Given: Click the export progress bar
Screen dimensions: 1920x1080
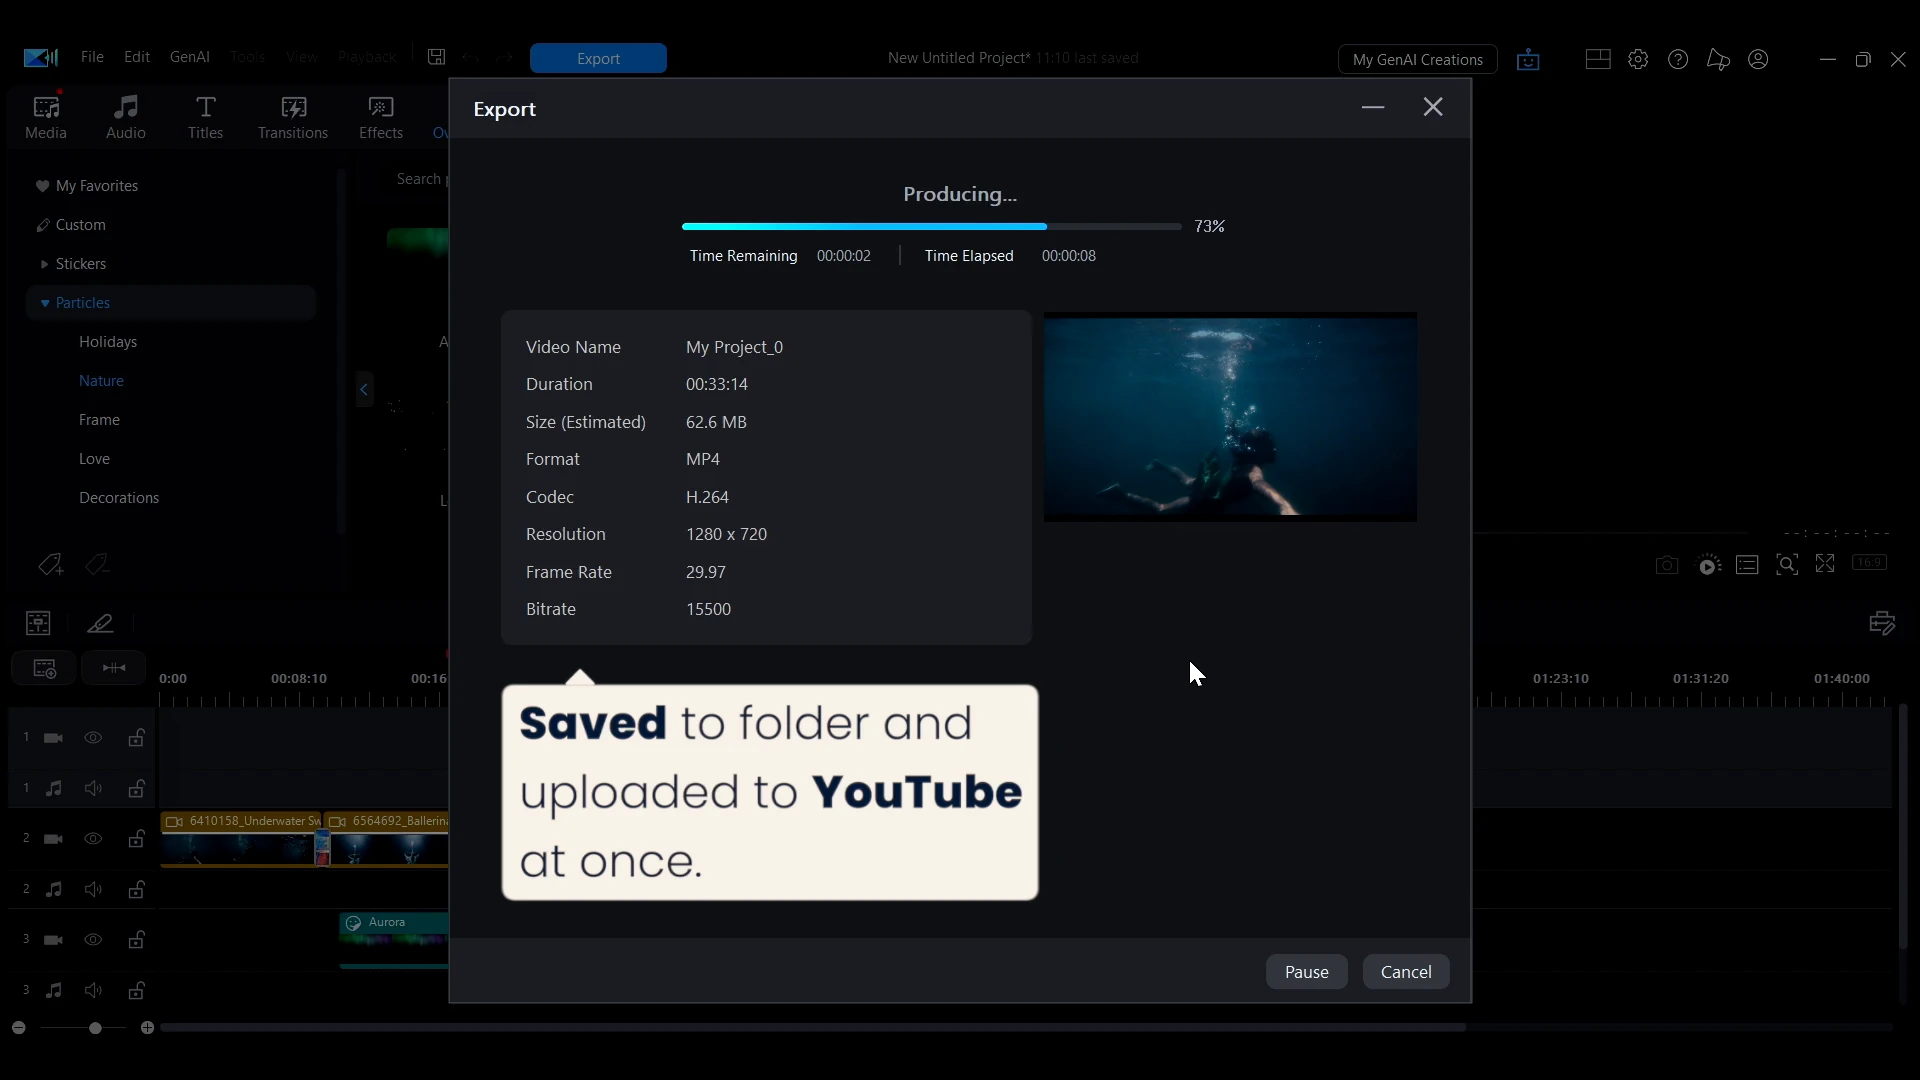Looking at the screenshot, I should [x=931, y=227].
